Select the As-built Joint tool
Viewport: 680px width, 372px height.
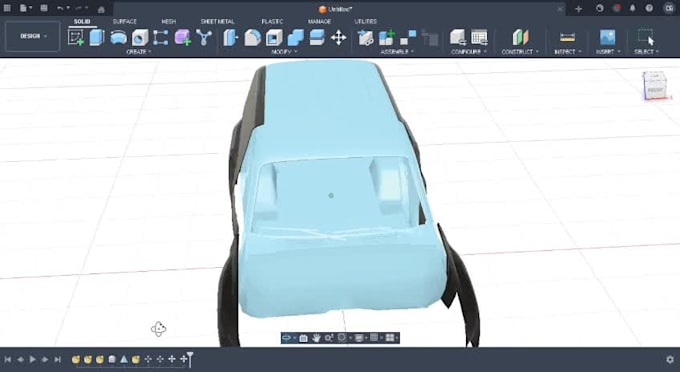tap(408, 37)
